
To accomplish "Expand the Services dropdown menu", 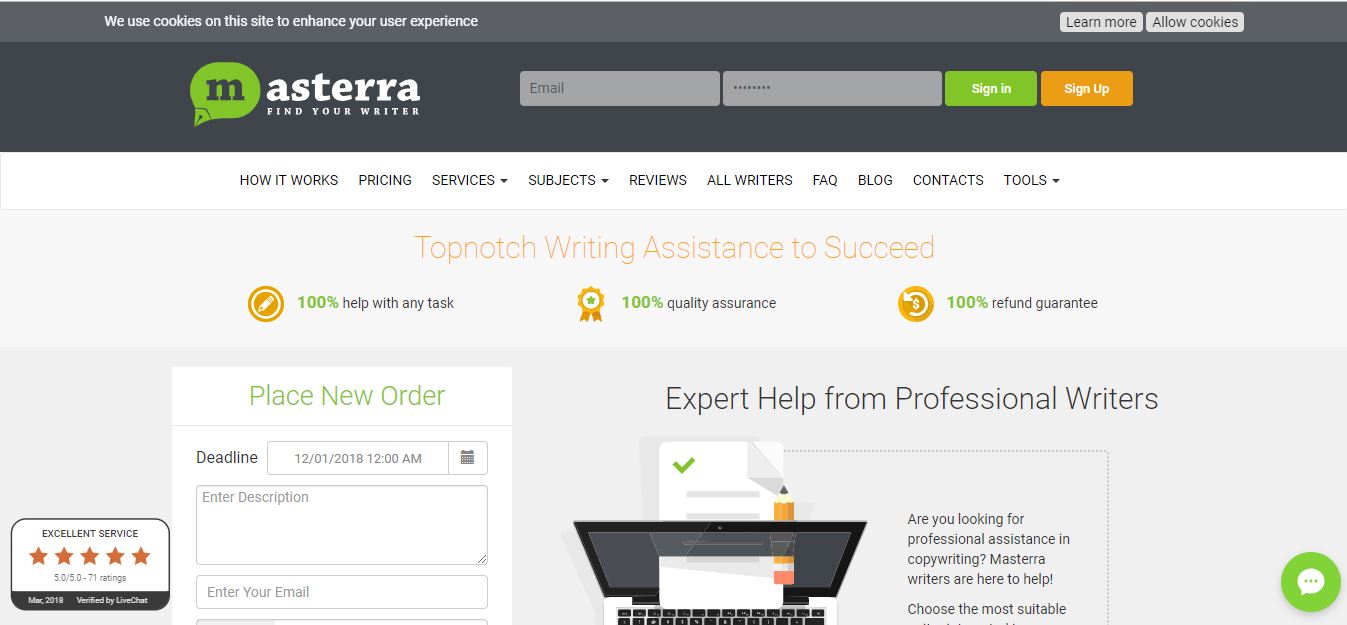I will 469,180.
